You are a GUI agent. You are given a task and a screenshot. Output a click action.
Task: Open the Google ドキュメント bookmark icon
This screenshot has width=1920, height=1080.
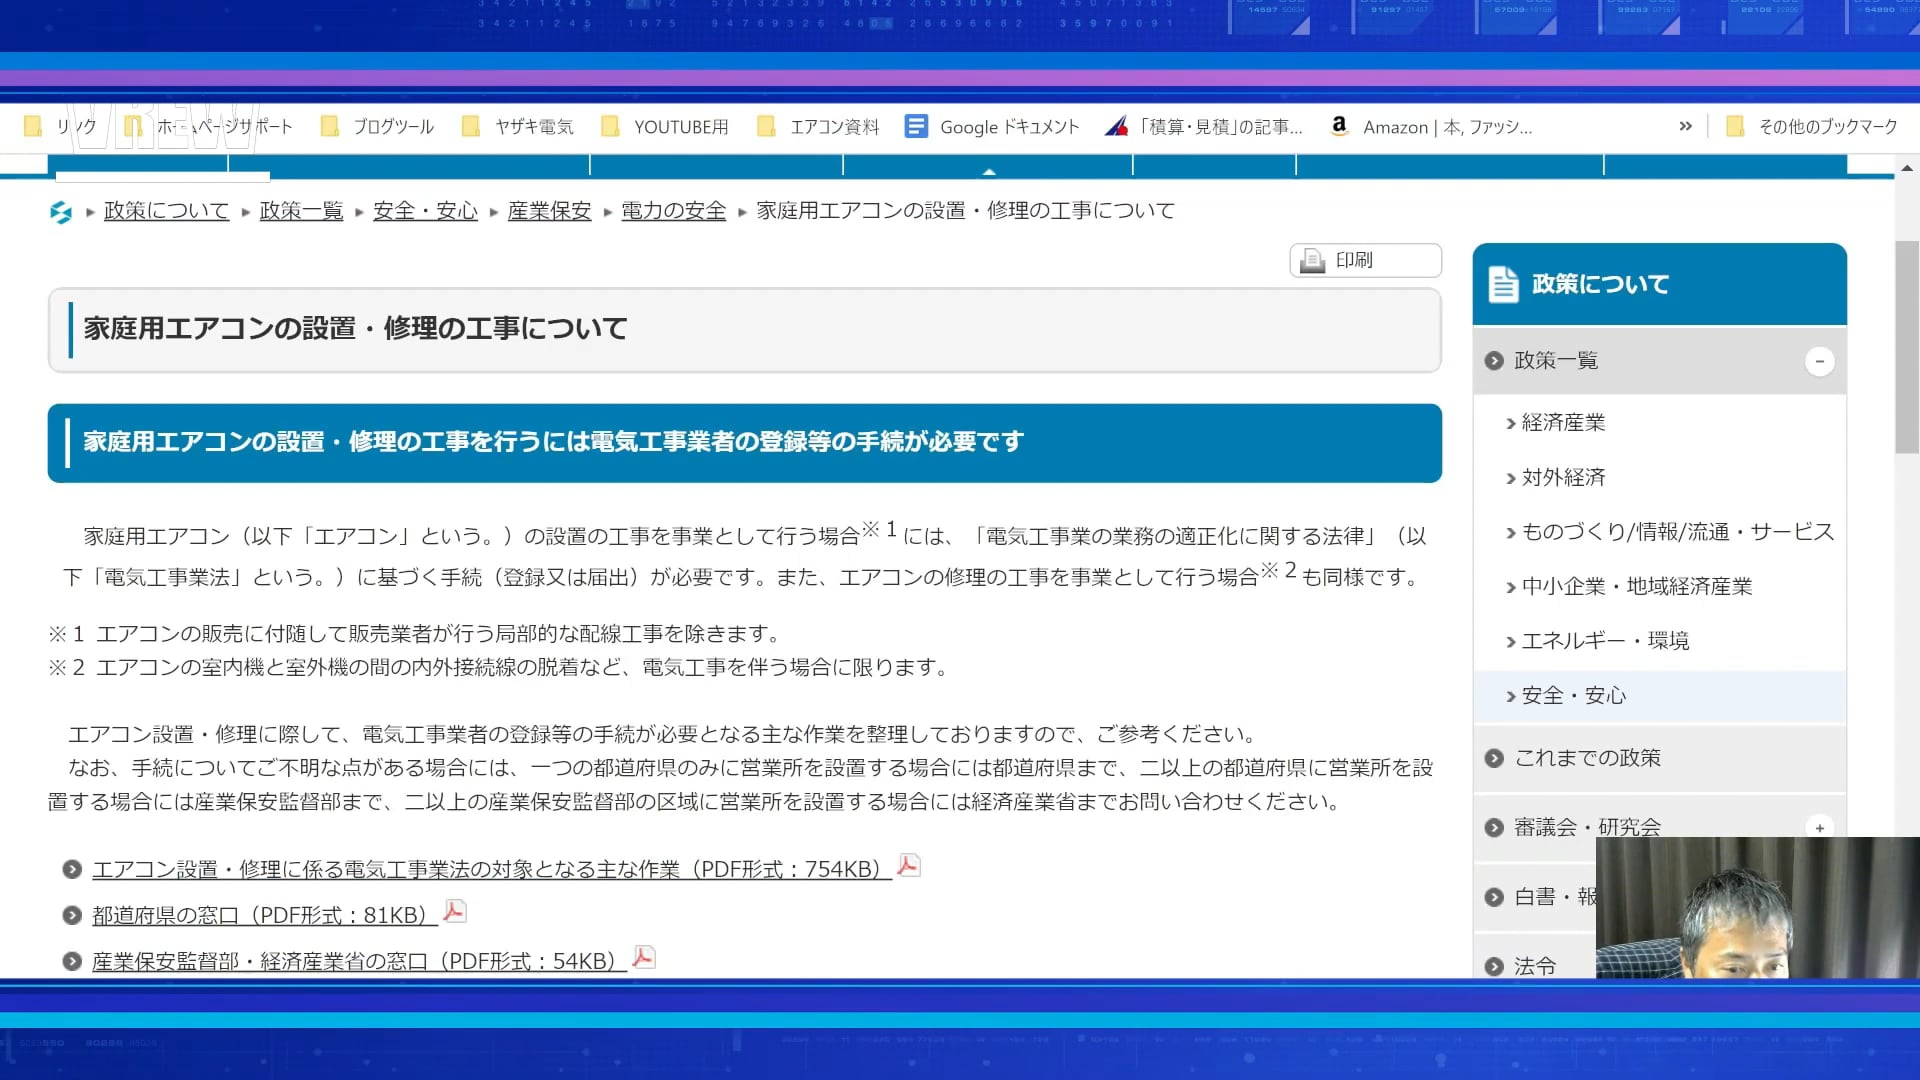tap(916, 127)
